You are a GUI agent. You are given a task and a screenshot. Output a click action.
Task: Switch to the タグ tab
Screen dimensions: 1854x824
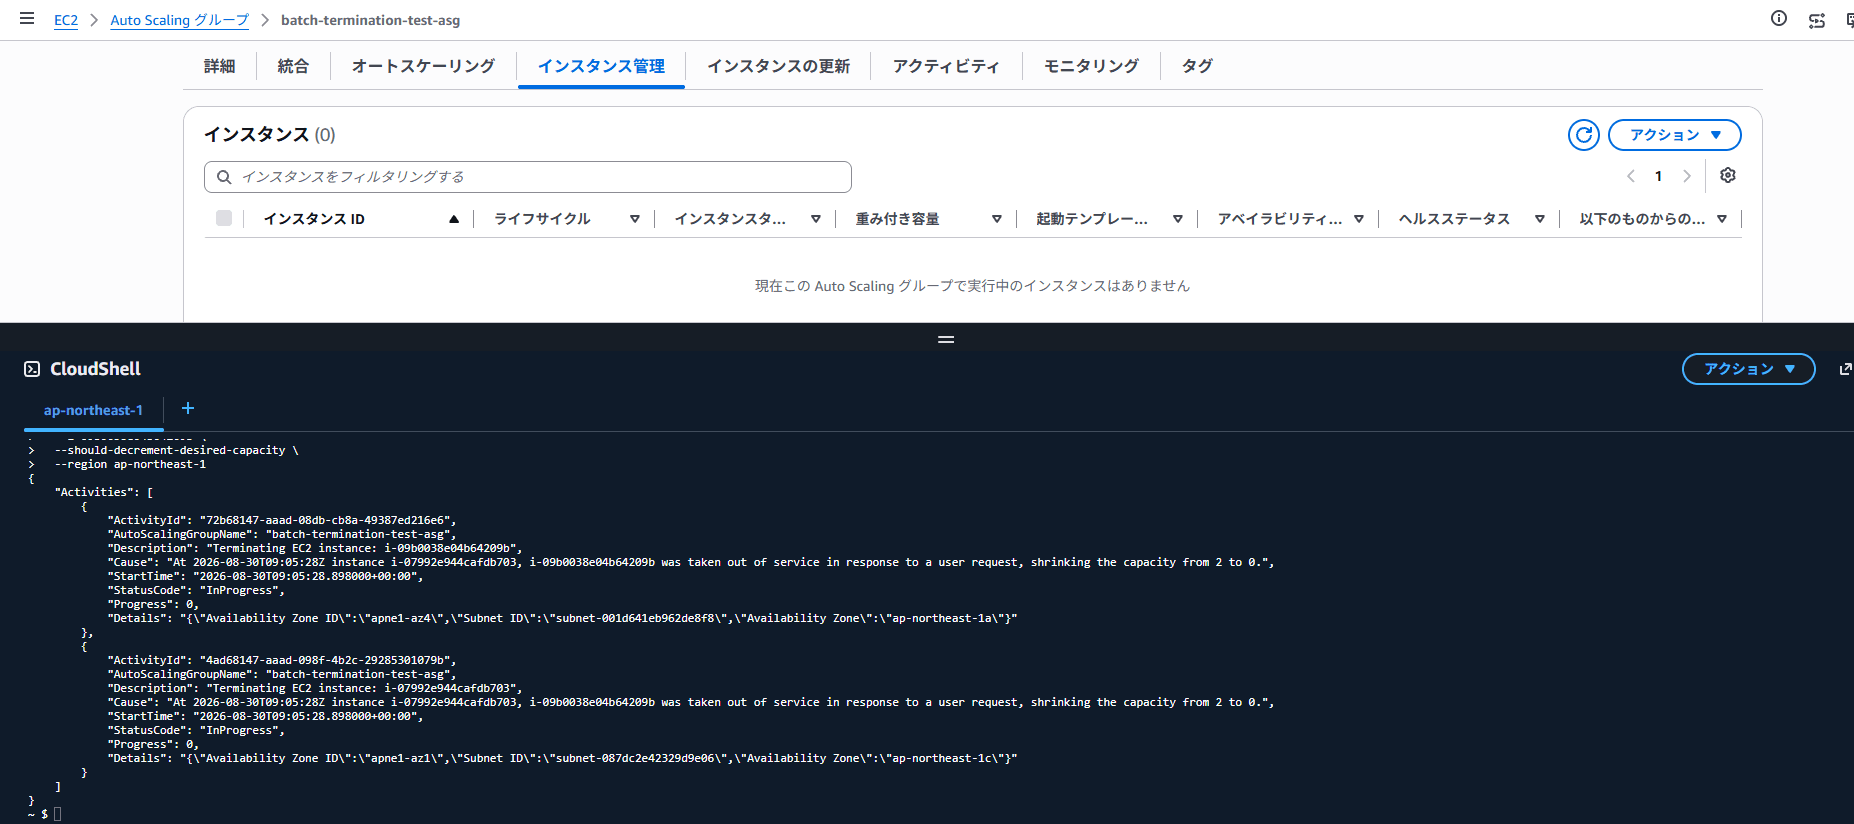[x=1197, y=66]
